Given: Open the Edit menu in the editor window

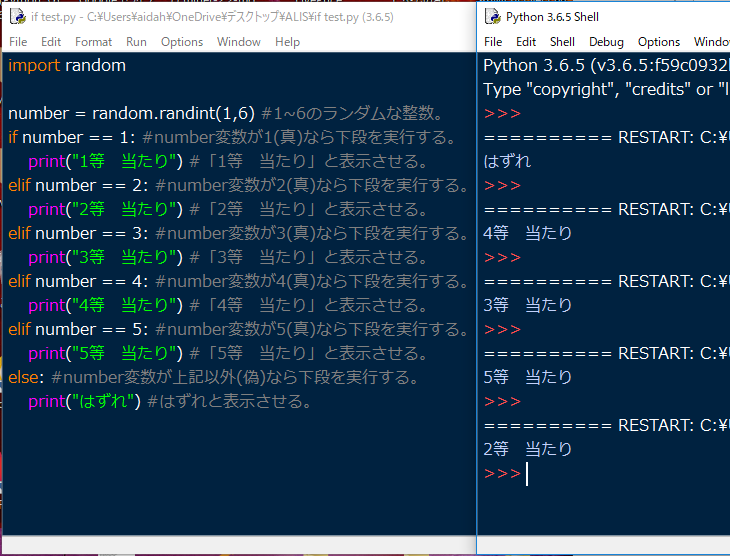Looking at the screenshot, I should coord(51,42).
